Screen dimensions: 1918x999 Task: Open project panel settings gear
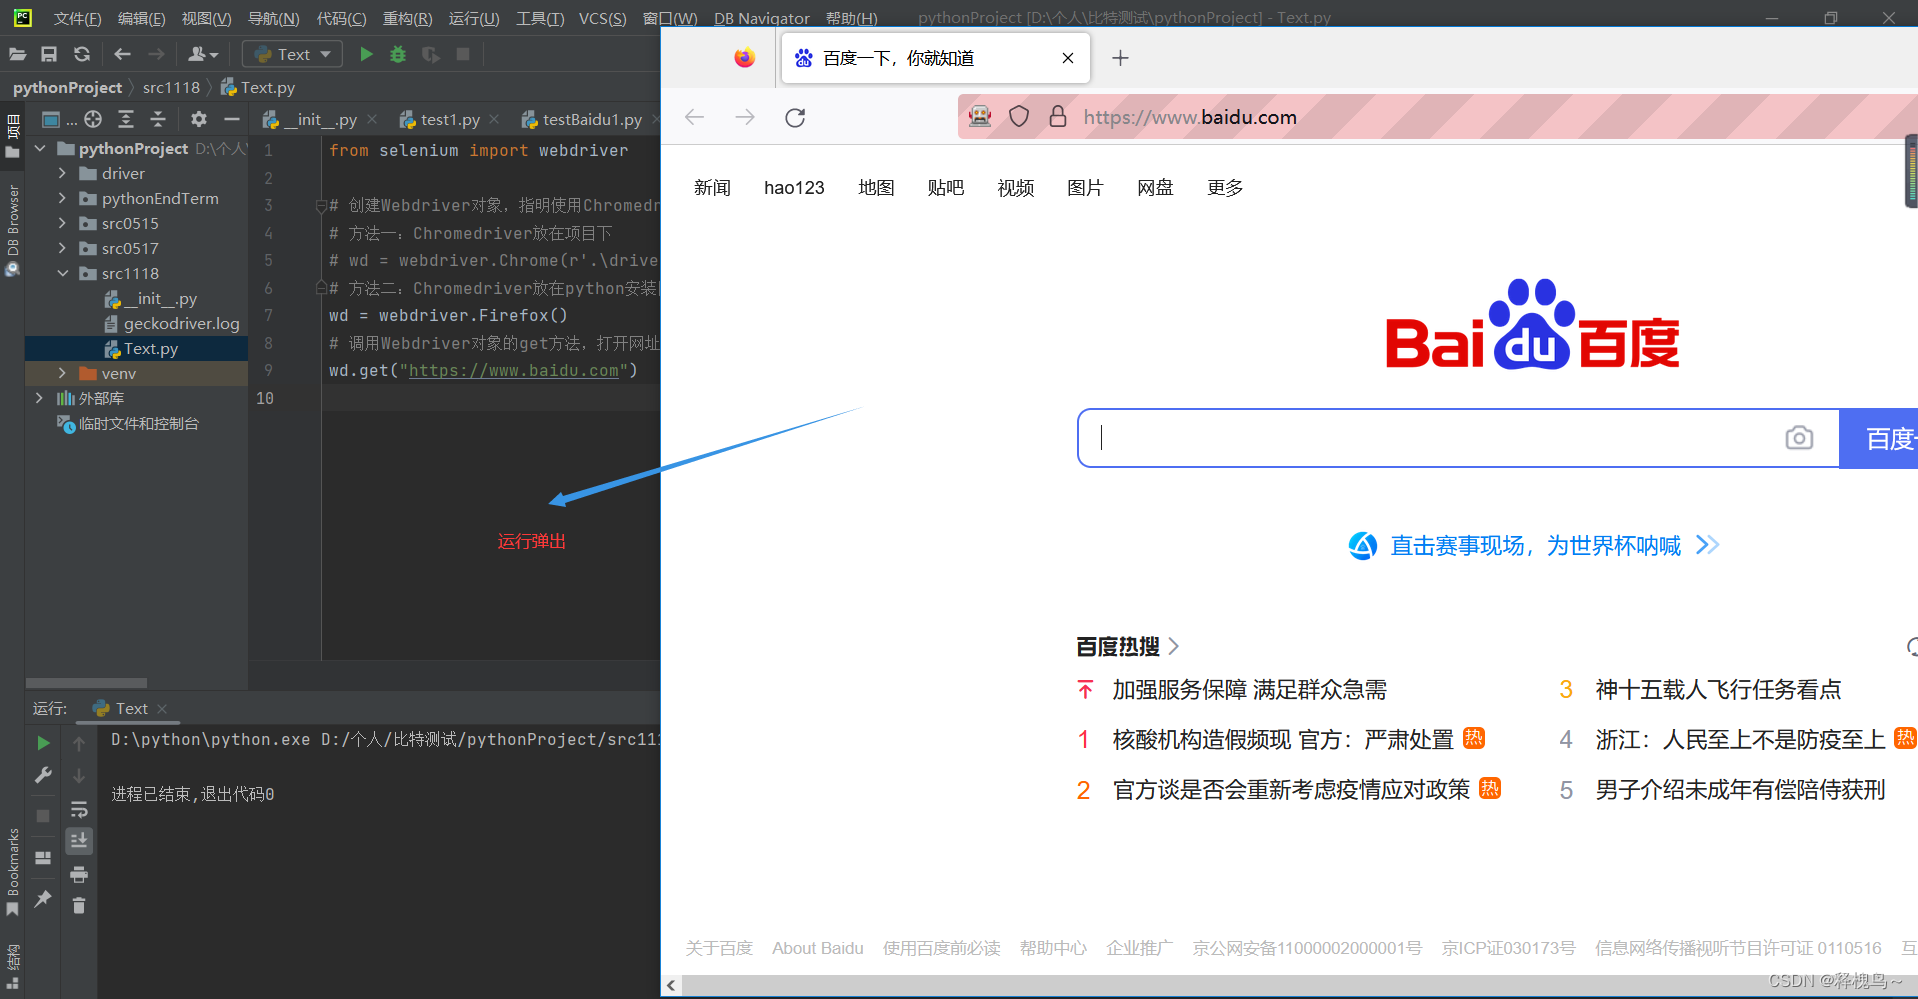199,119
